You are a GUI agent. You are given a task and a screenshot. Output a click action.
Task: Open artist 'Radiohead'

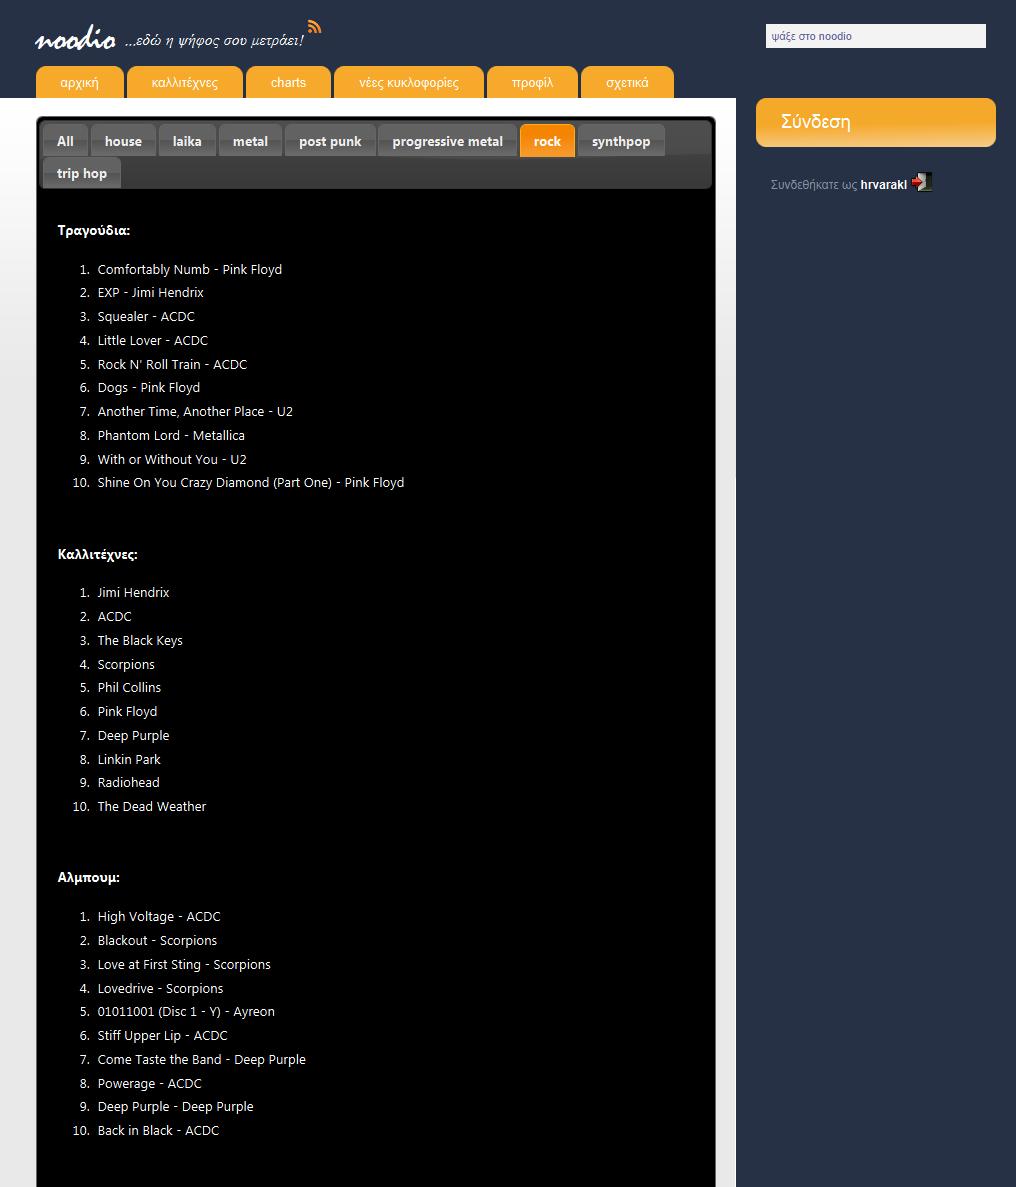[x=129, y=783]
